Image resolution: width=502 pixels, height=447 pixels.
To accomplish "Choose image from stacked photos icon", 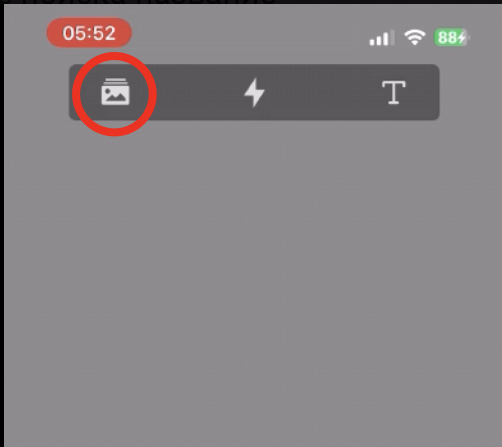I will pyautogui.click(x=115, y=92).
